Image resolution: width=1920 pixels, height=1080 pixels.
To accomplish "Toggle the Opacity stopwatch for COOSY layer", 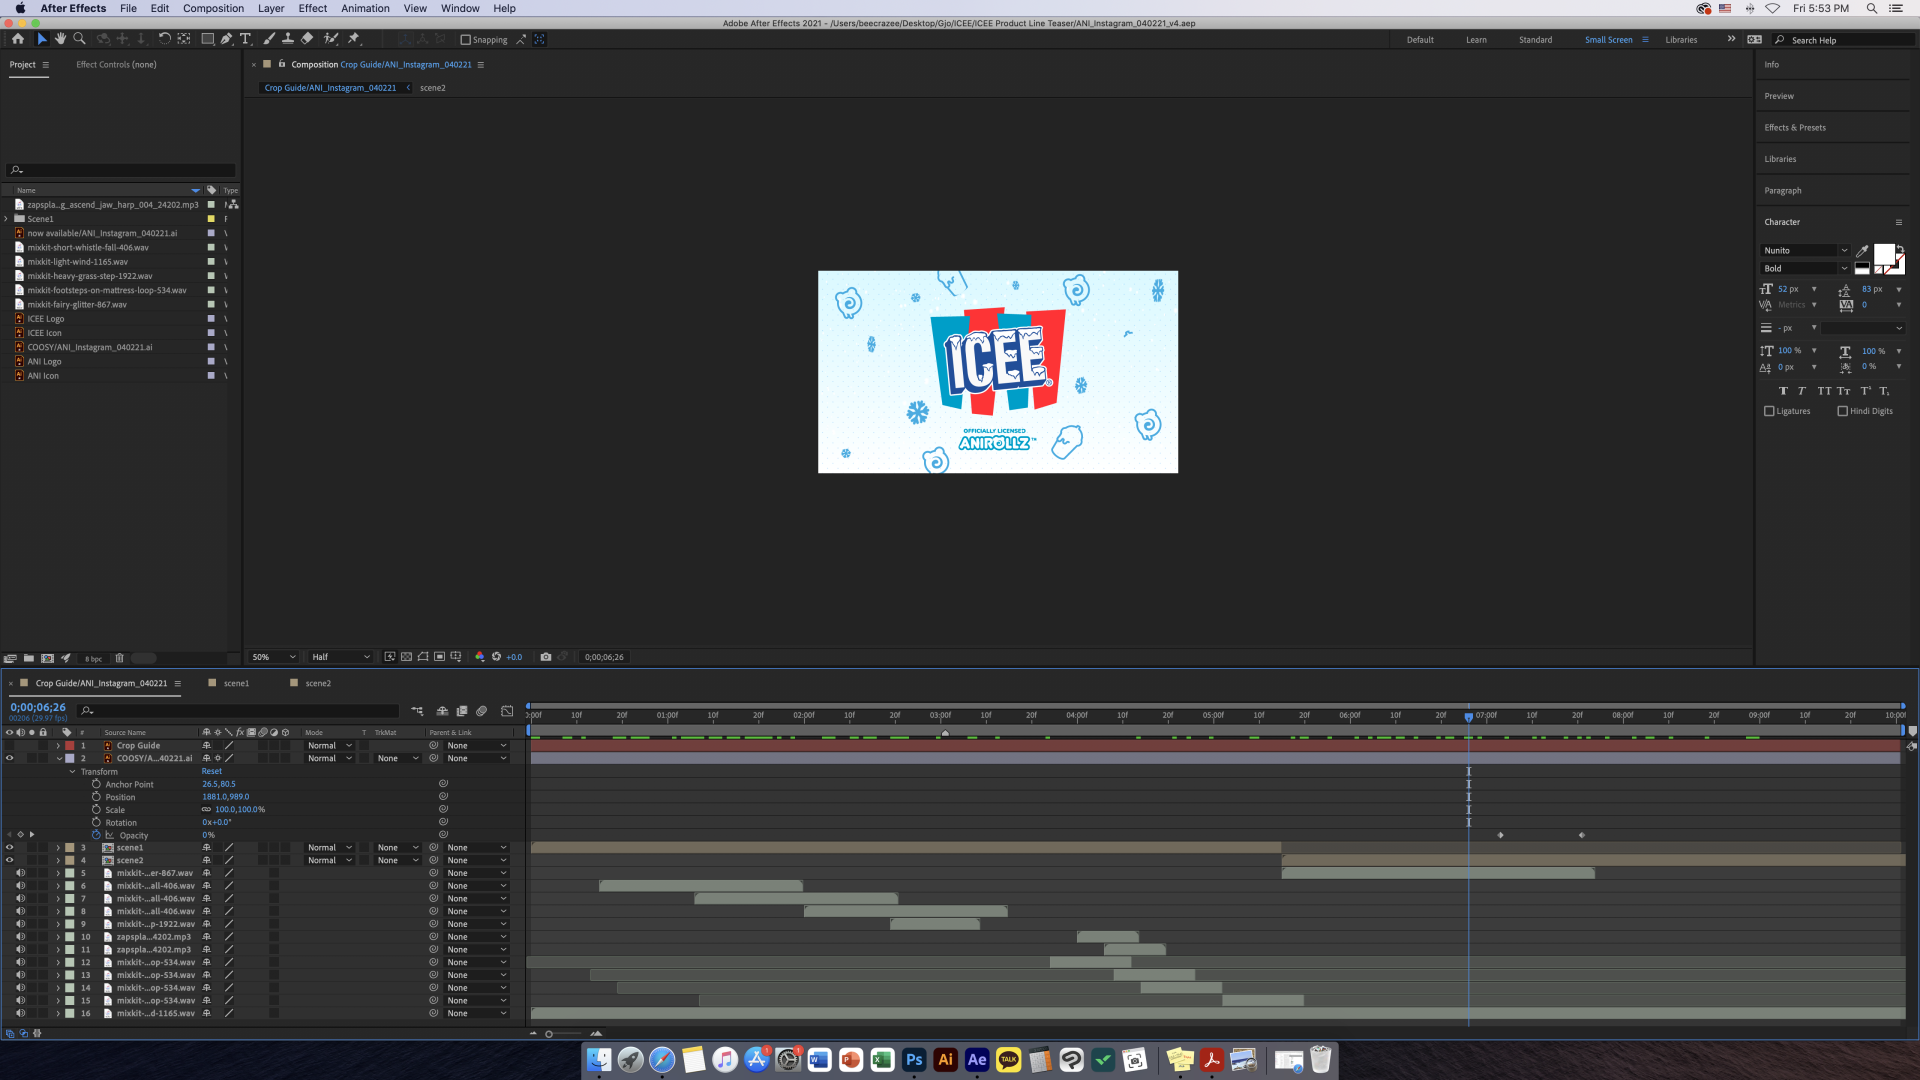I will click(97, 835).
